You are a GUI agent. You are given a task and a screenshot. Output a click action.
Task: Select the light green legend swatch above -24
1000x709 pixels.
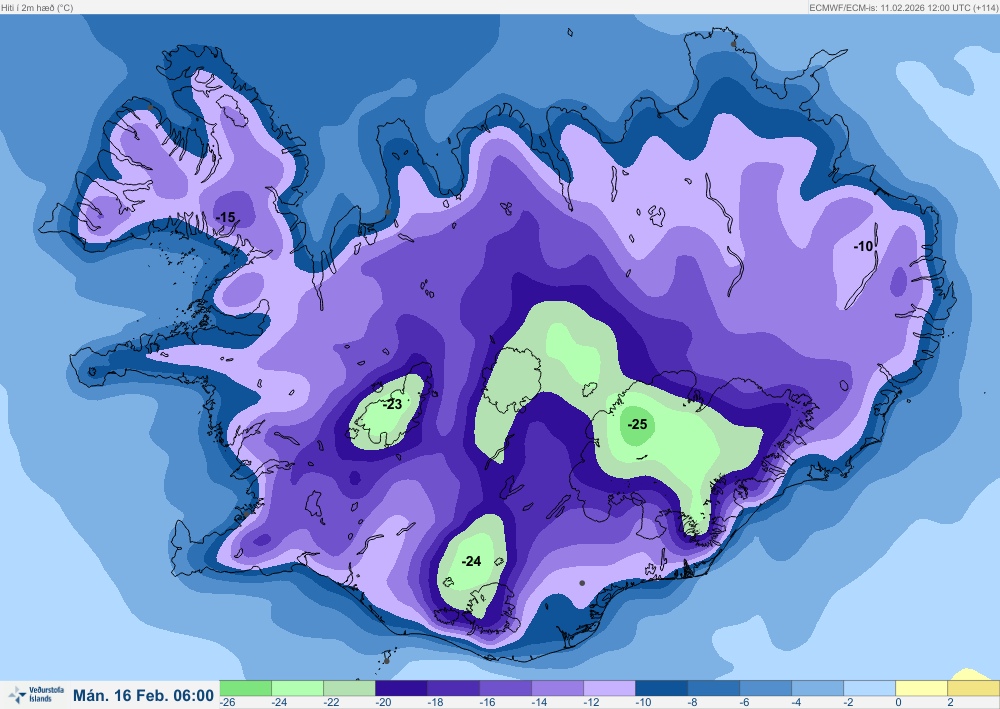click(x=298, y=688)
